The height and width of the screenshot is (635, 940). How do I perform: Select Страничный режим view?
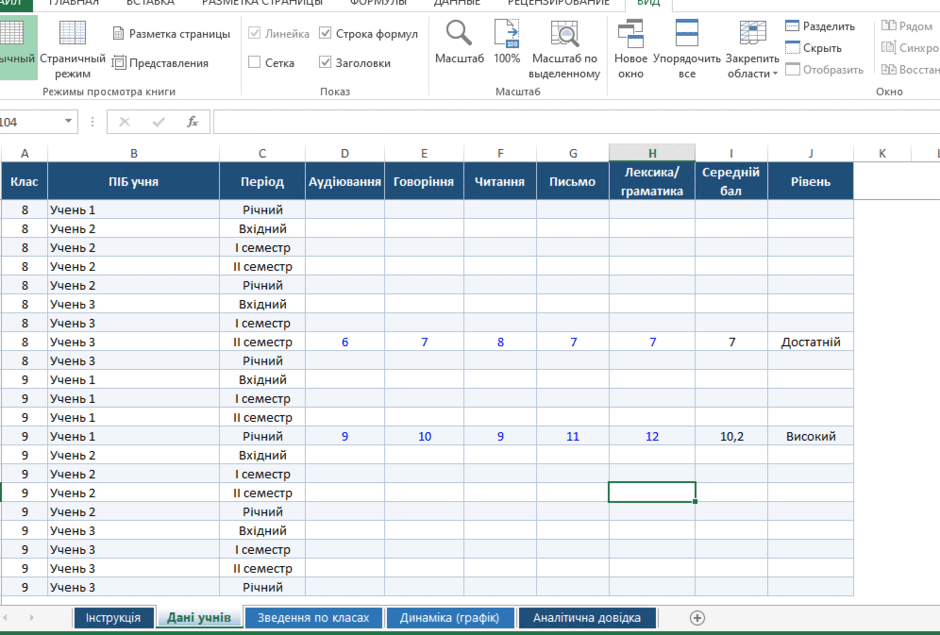coord(73,48)
